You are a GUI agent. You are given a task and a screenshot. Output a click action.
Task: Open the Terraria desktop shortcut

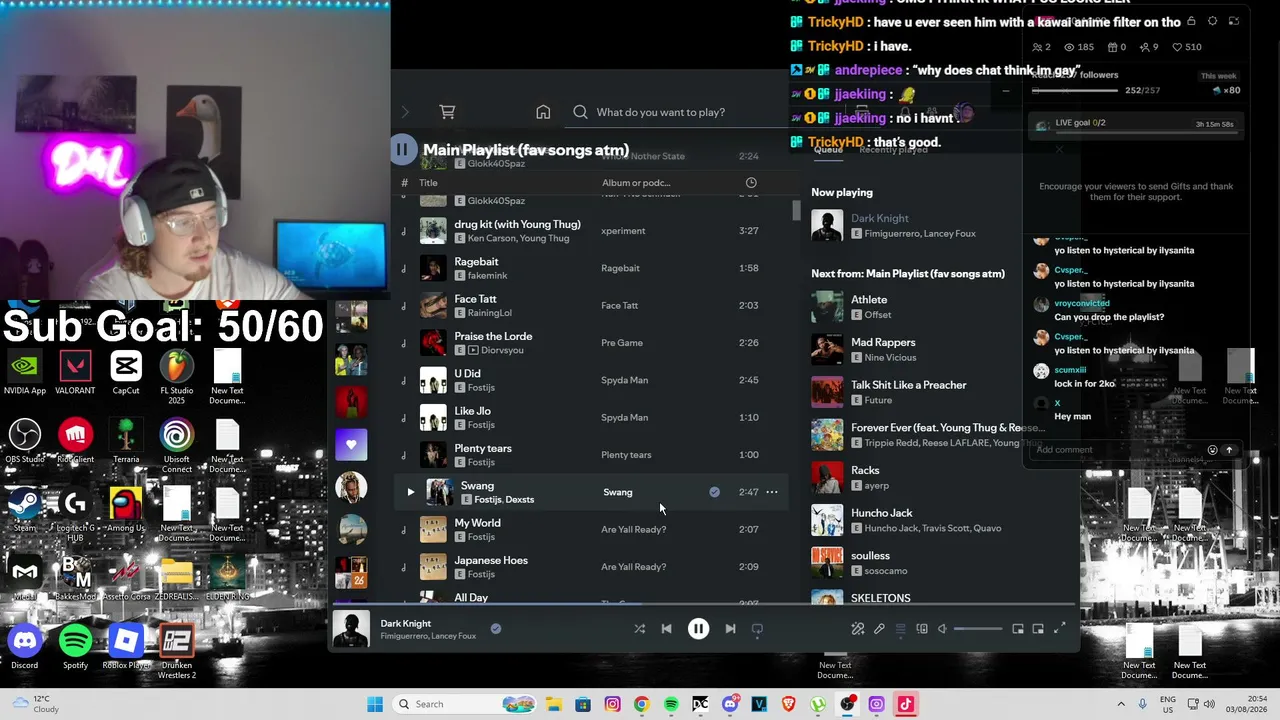(126, 441)
